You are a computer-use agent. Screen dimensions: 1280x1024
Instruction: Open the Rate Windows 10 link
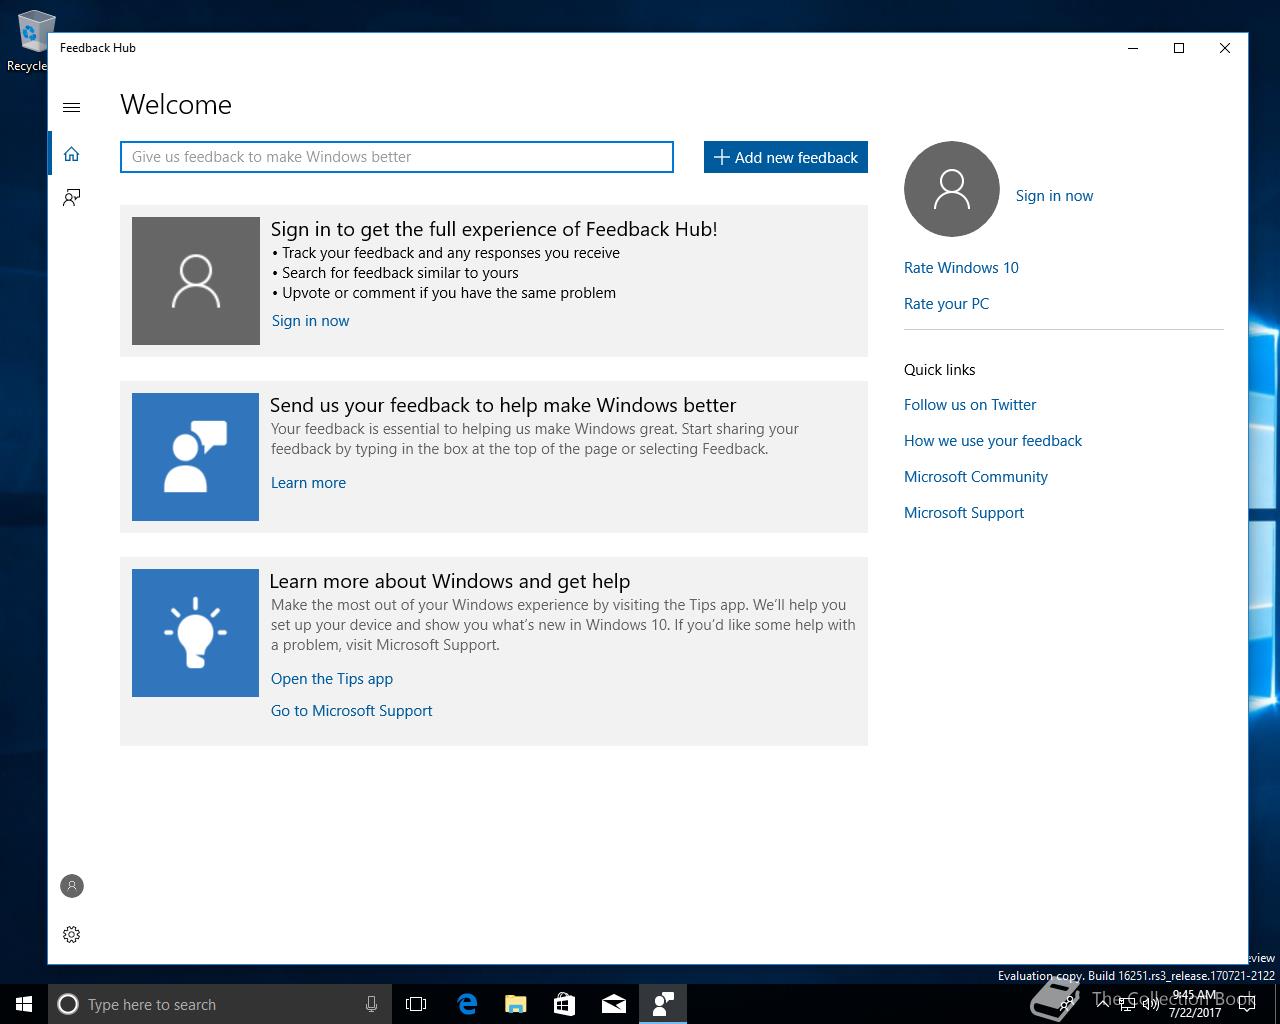coord(961,268)
